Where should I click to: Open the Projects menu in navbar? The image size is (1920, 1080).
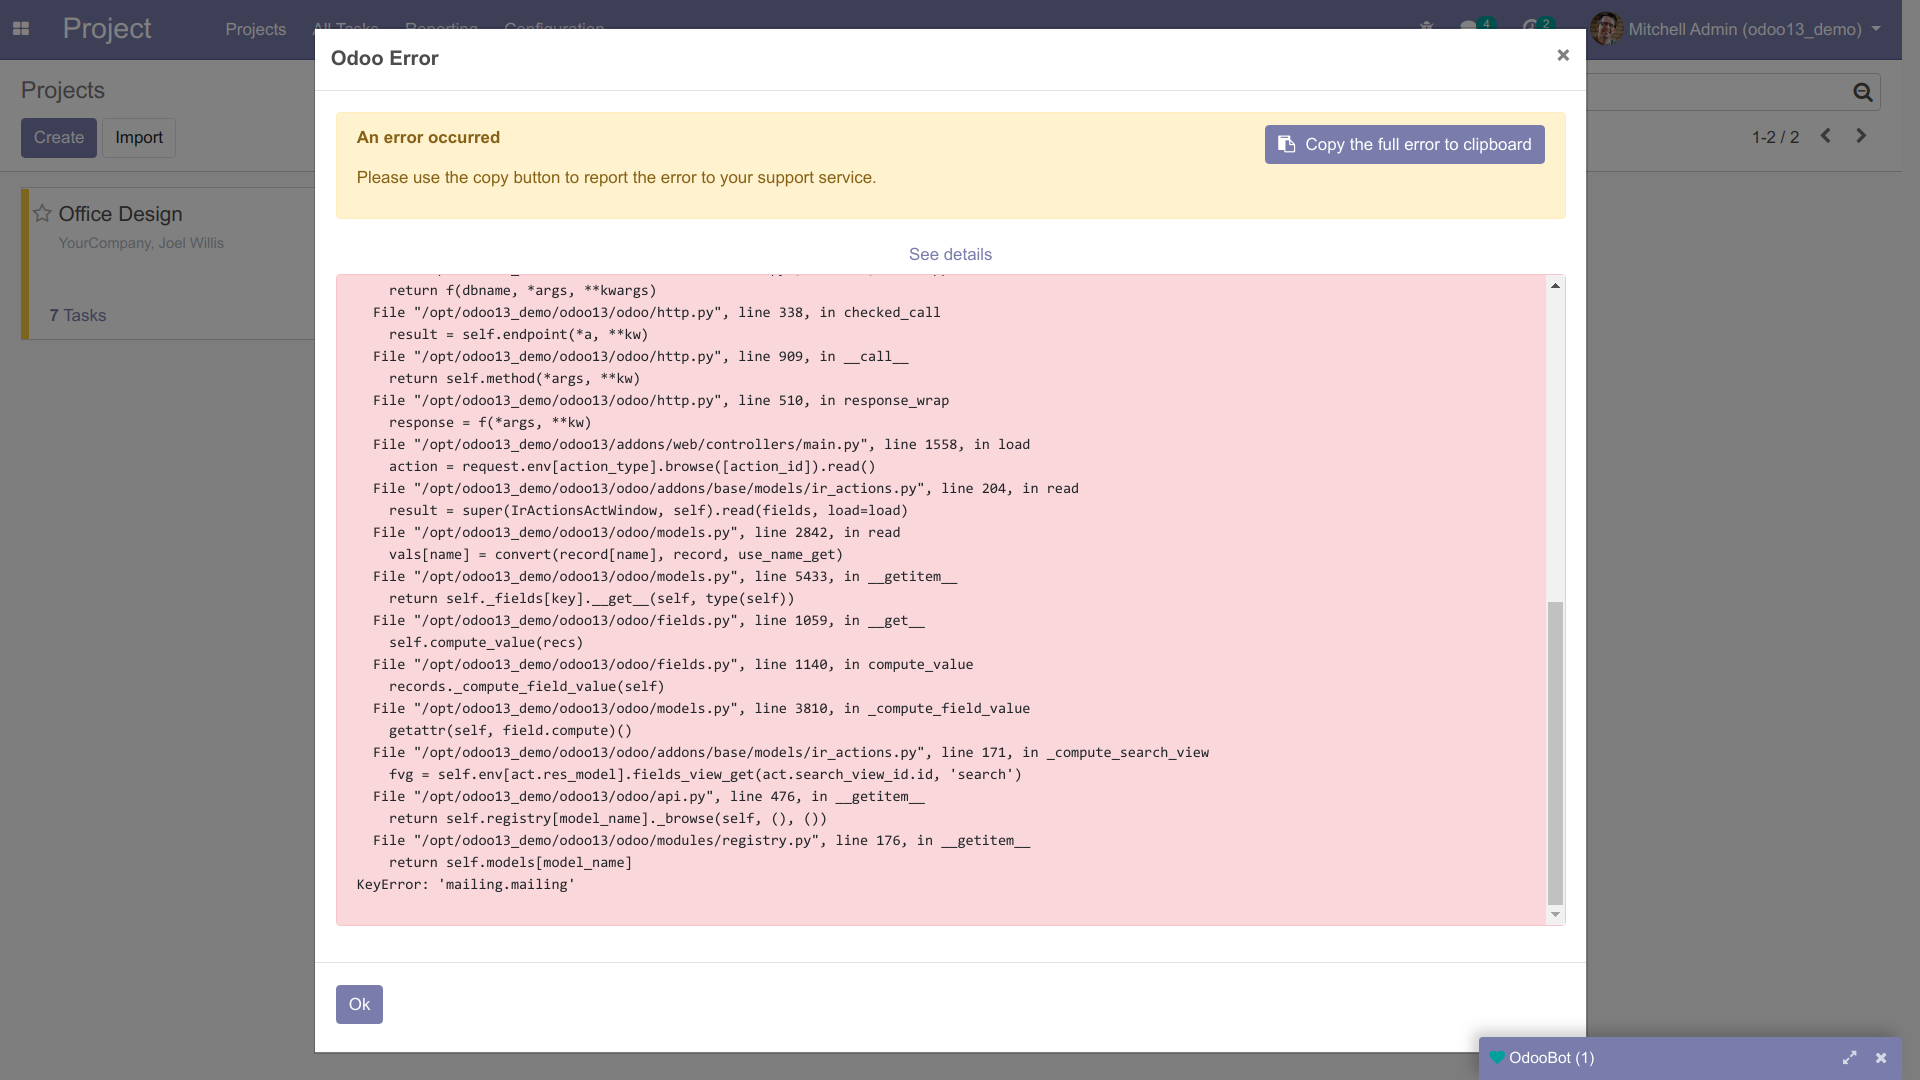click(256, 29)
